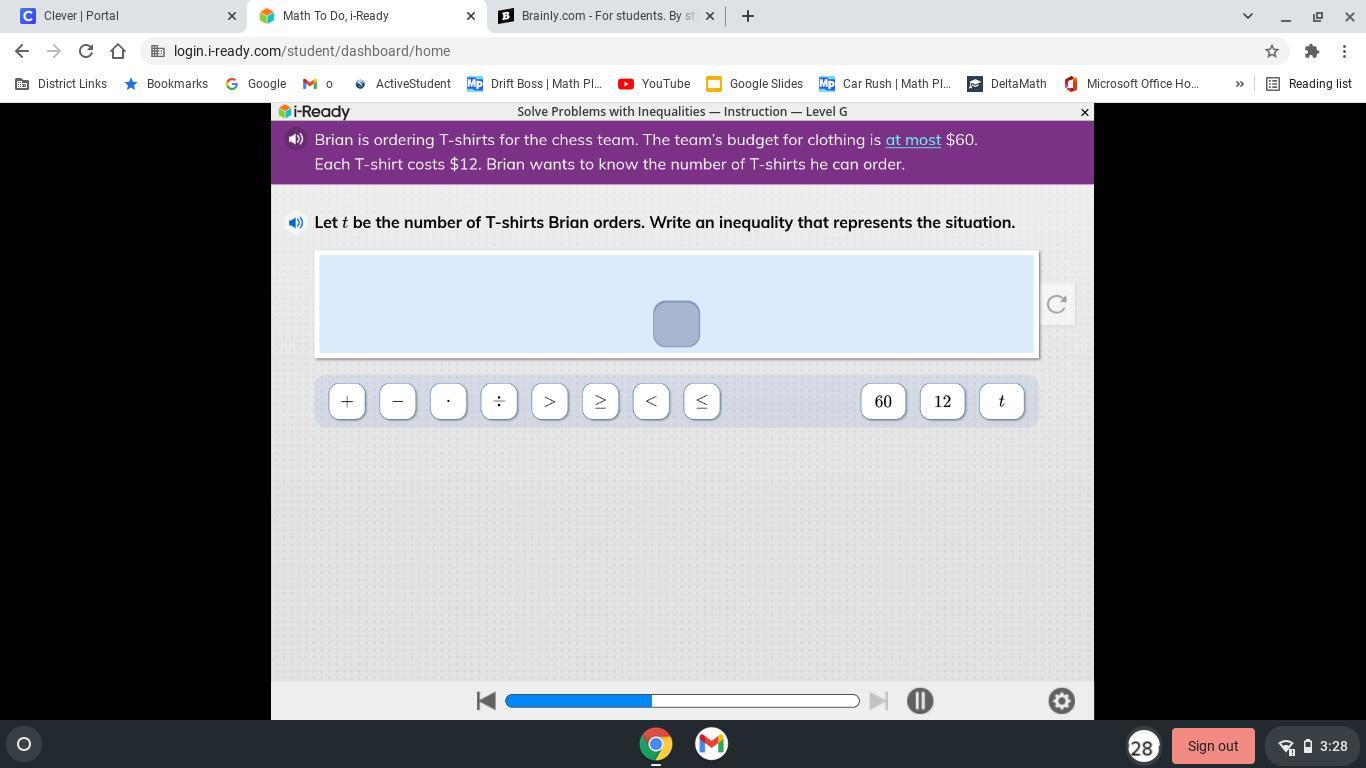Click the lesson progress bar

[682, 701]
